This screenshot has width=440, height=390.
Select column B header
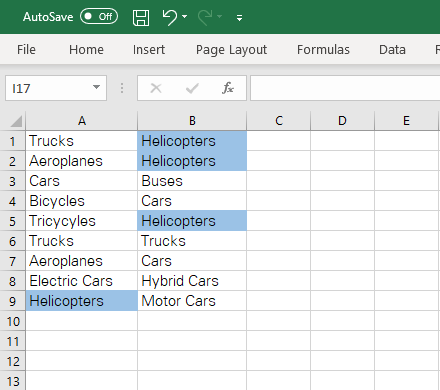pos(192,121)
